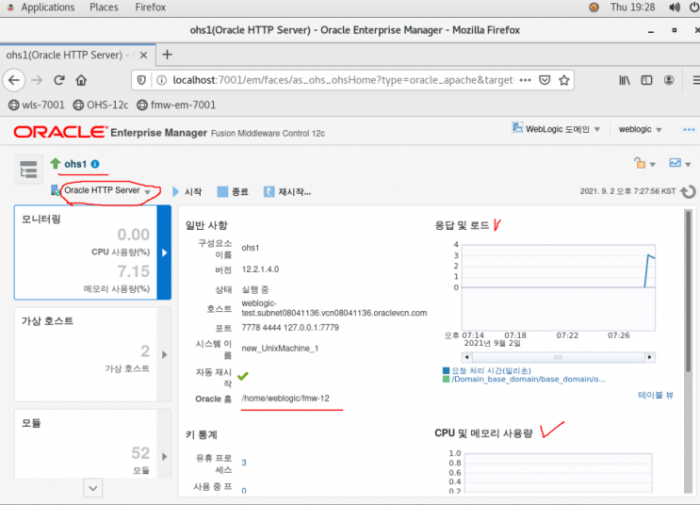Viewport: 700px width, 505px height.
Task: Click the 요청 처리 시간 legend entry
Action: [x=491, y=371]
